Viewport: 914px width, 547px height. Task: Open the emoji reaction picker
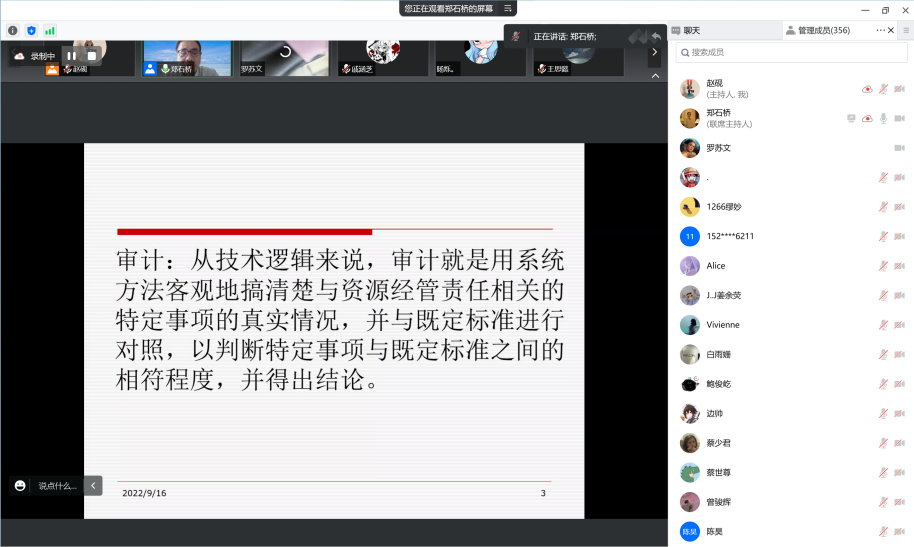(x=20, y=485)
